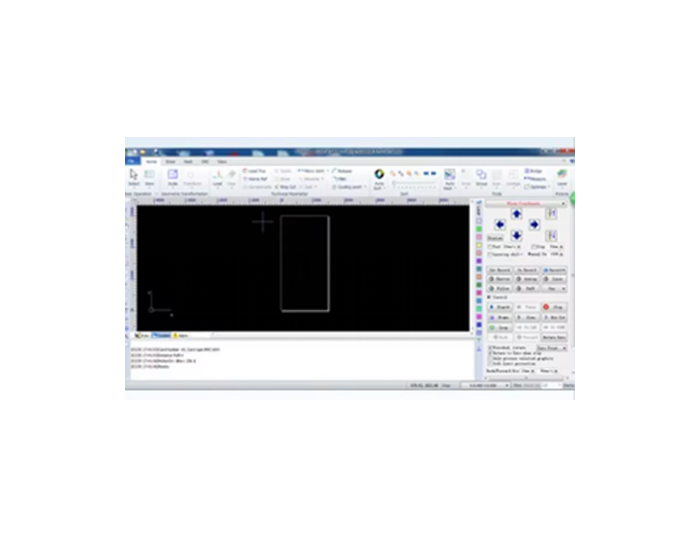Select the green layer color swatch
Viewport: 700px width, 560px height.
click(480, 228)
